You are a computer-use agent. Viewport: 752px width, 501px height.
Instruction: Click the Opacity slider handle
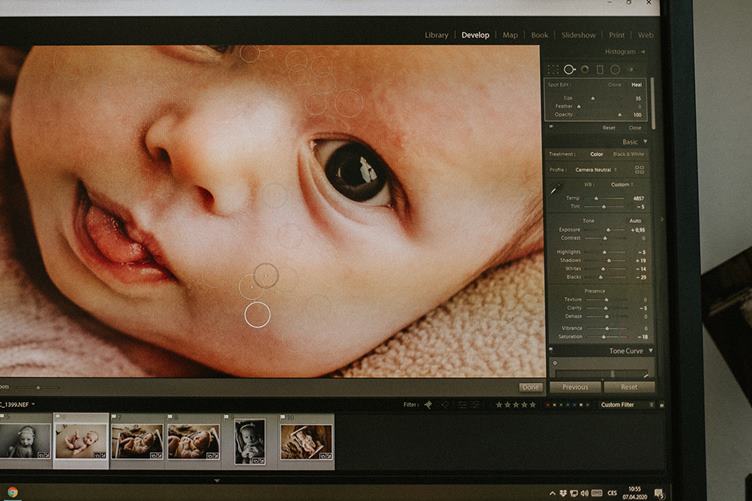(620, 115)
